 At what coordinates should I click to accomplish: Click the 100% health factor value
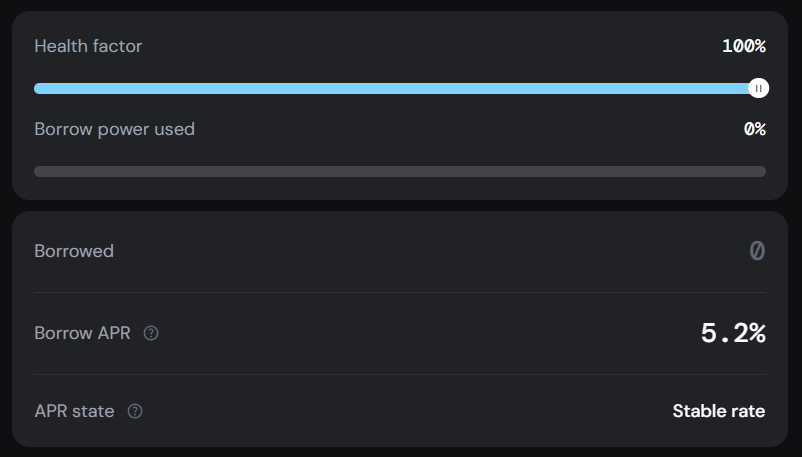(x=743, y=46)
